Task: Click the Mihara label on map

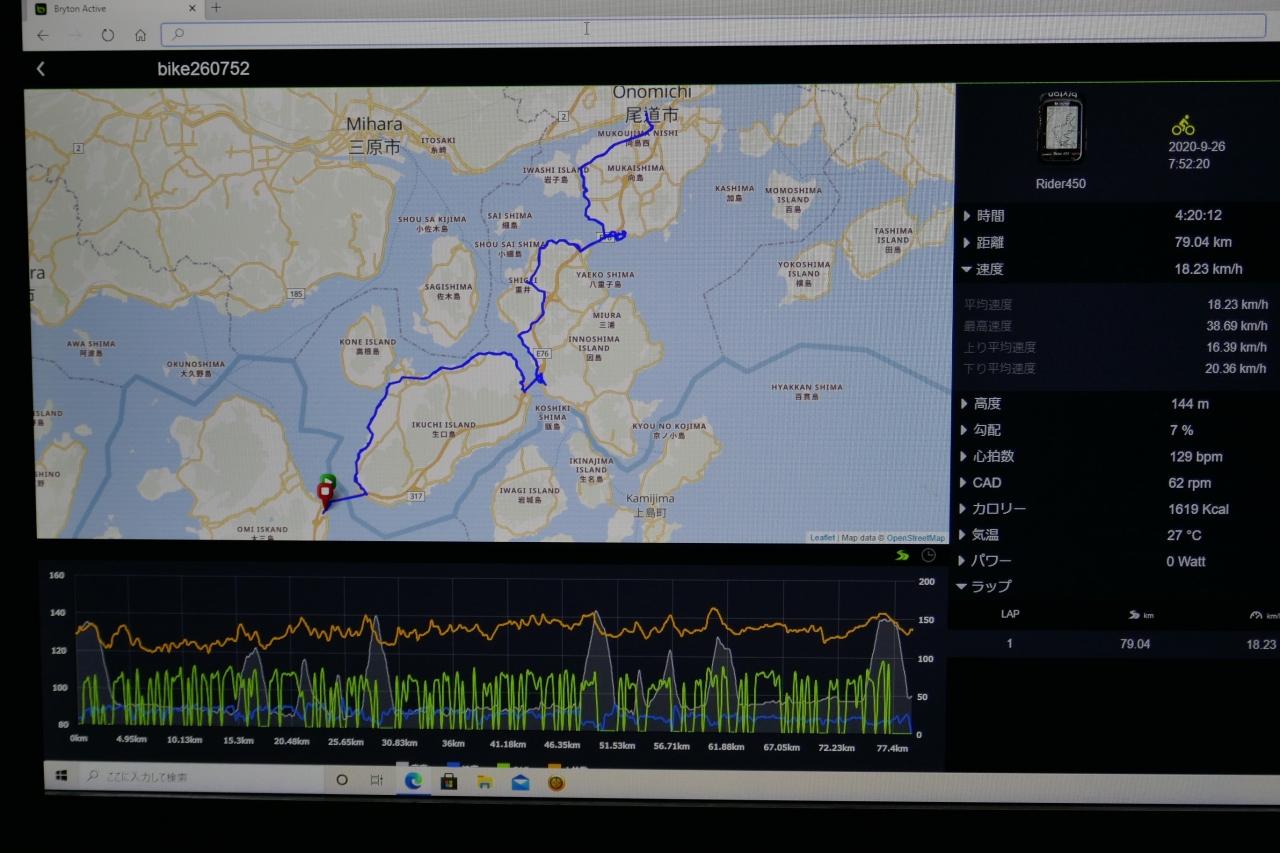Action: tap(374, 124)
